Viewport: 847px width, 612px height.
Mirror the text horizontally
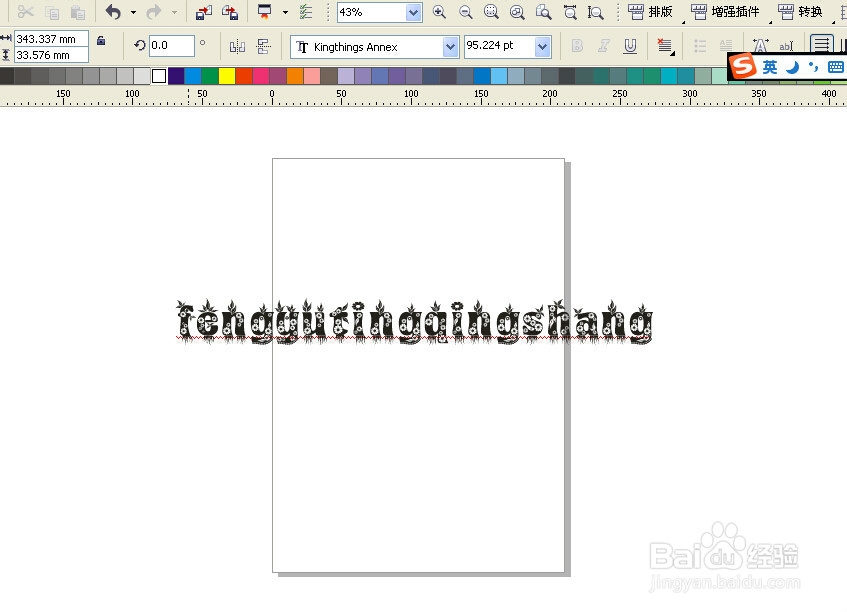(x=237, y=46)
